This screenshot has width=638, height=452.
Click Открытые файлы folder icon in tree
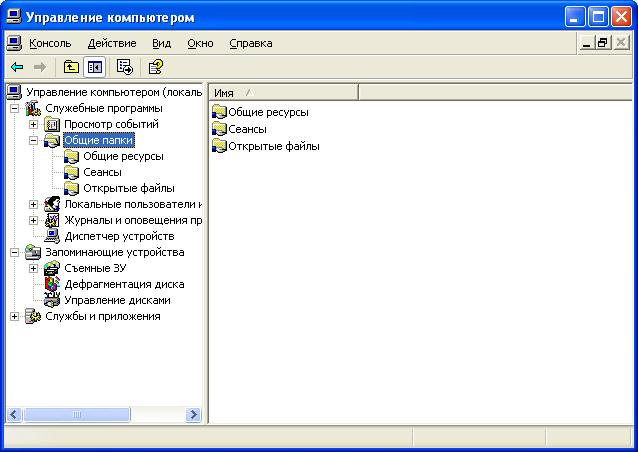pos(71,188)
